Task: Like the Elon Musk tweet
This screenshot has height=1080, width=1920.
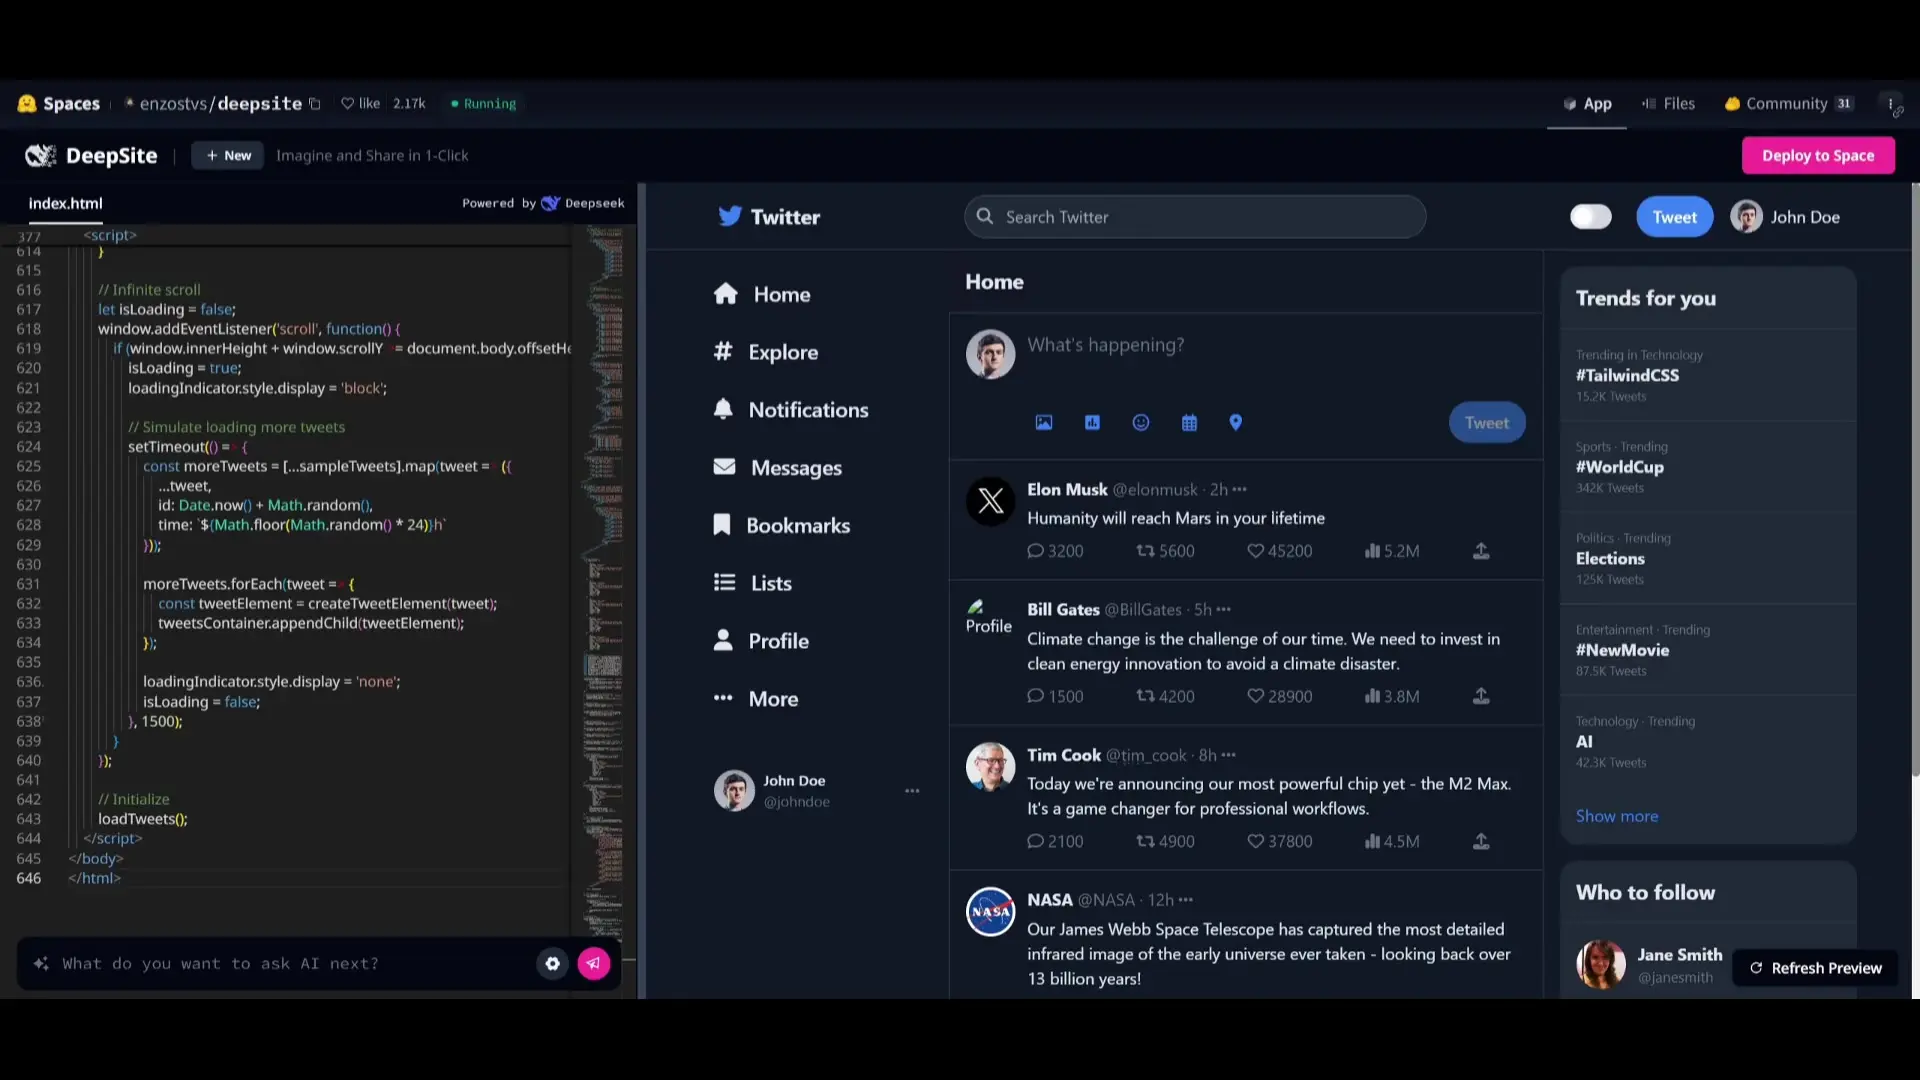Action: point(1280,551)
